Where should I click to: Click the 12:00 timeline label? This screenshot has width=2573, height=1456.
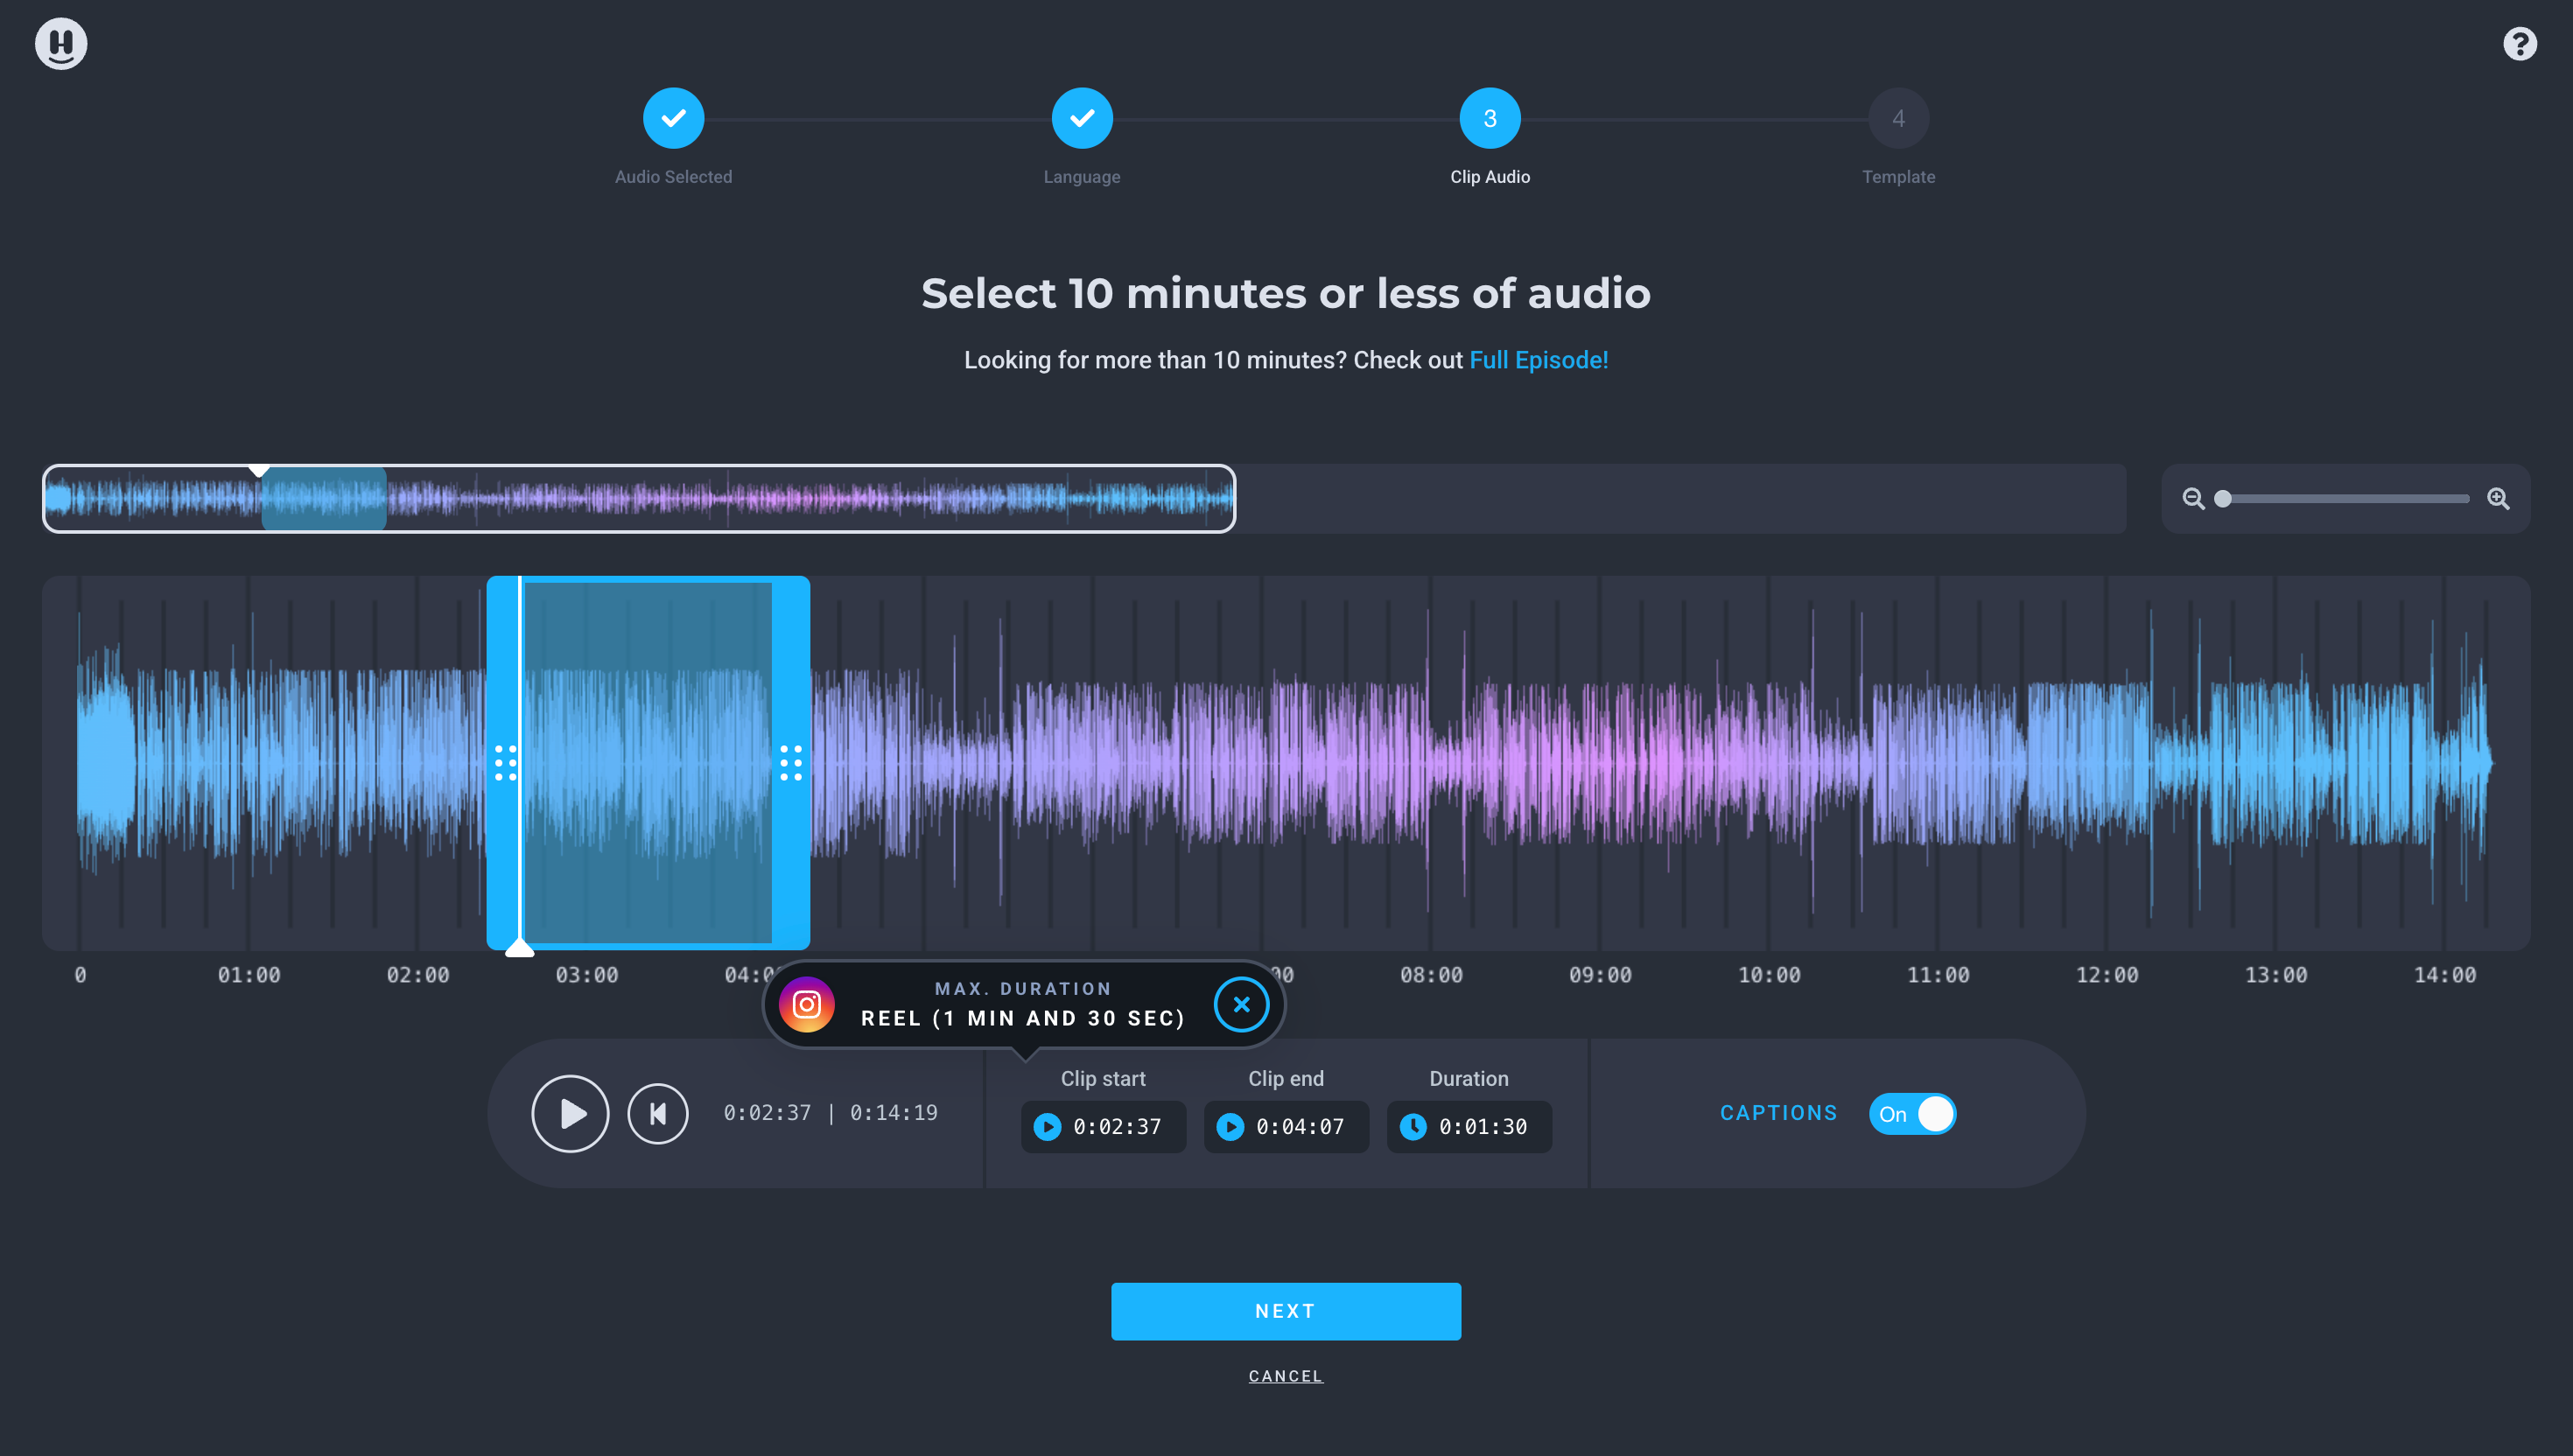click(x=2107, y=975)
